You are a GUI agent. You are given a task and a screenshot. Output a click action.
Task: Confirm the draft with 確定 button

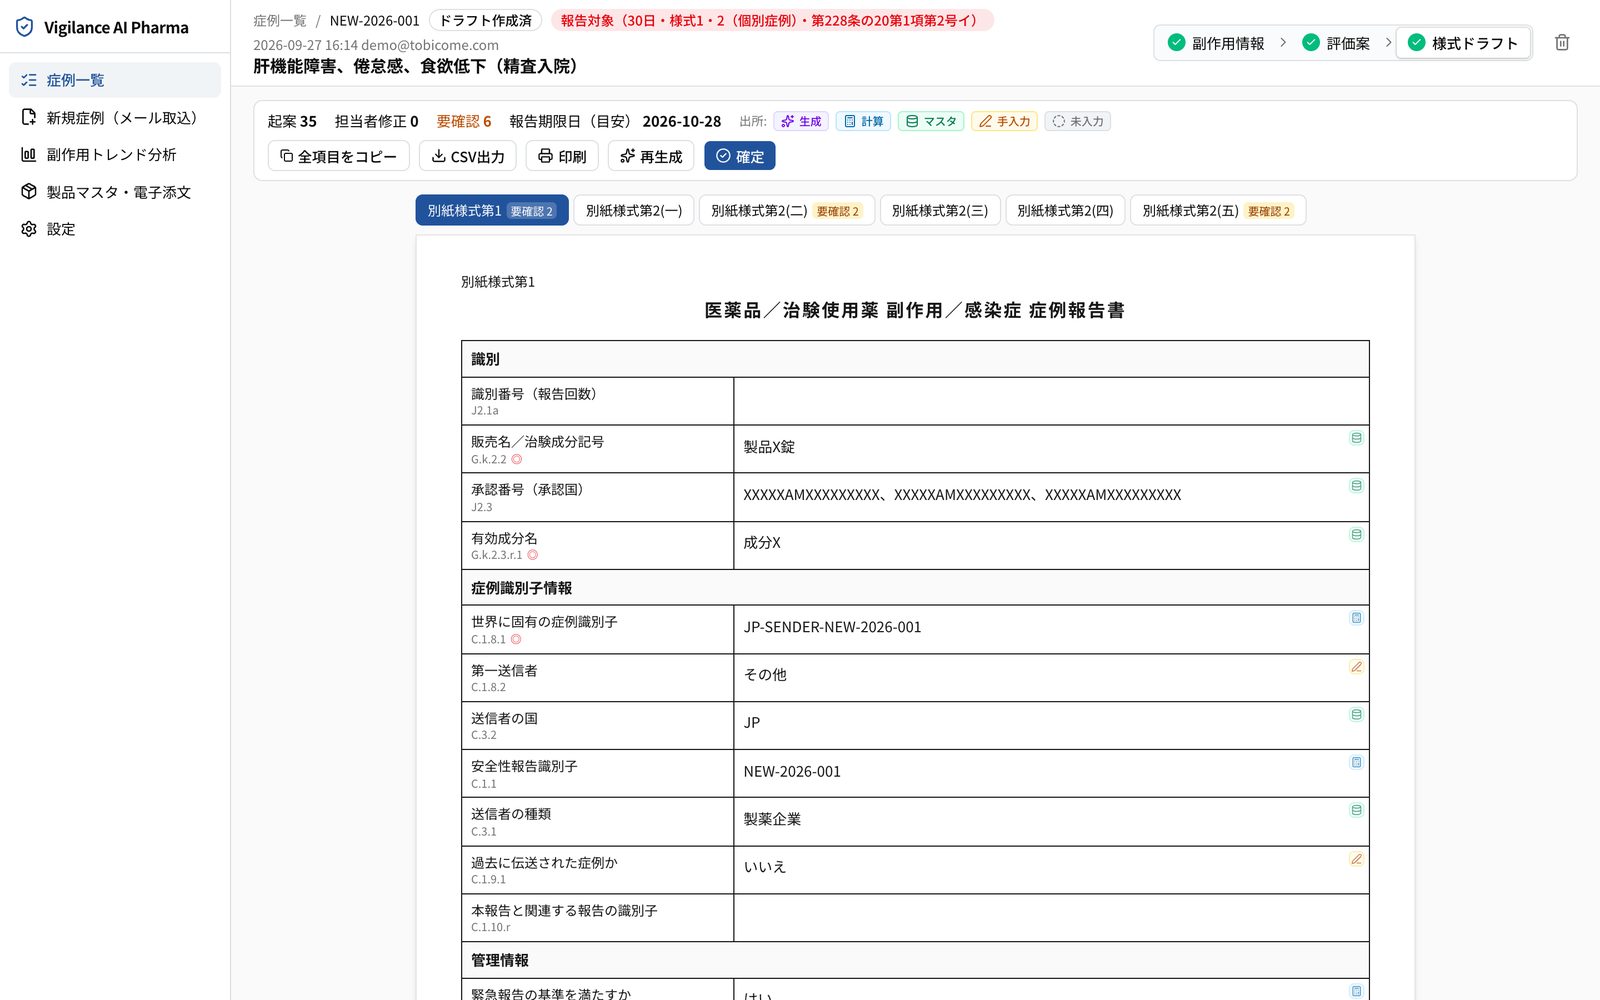pos(740,156)
